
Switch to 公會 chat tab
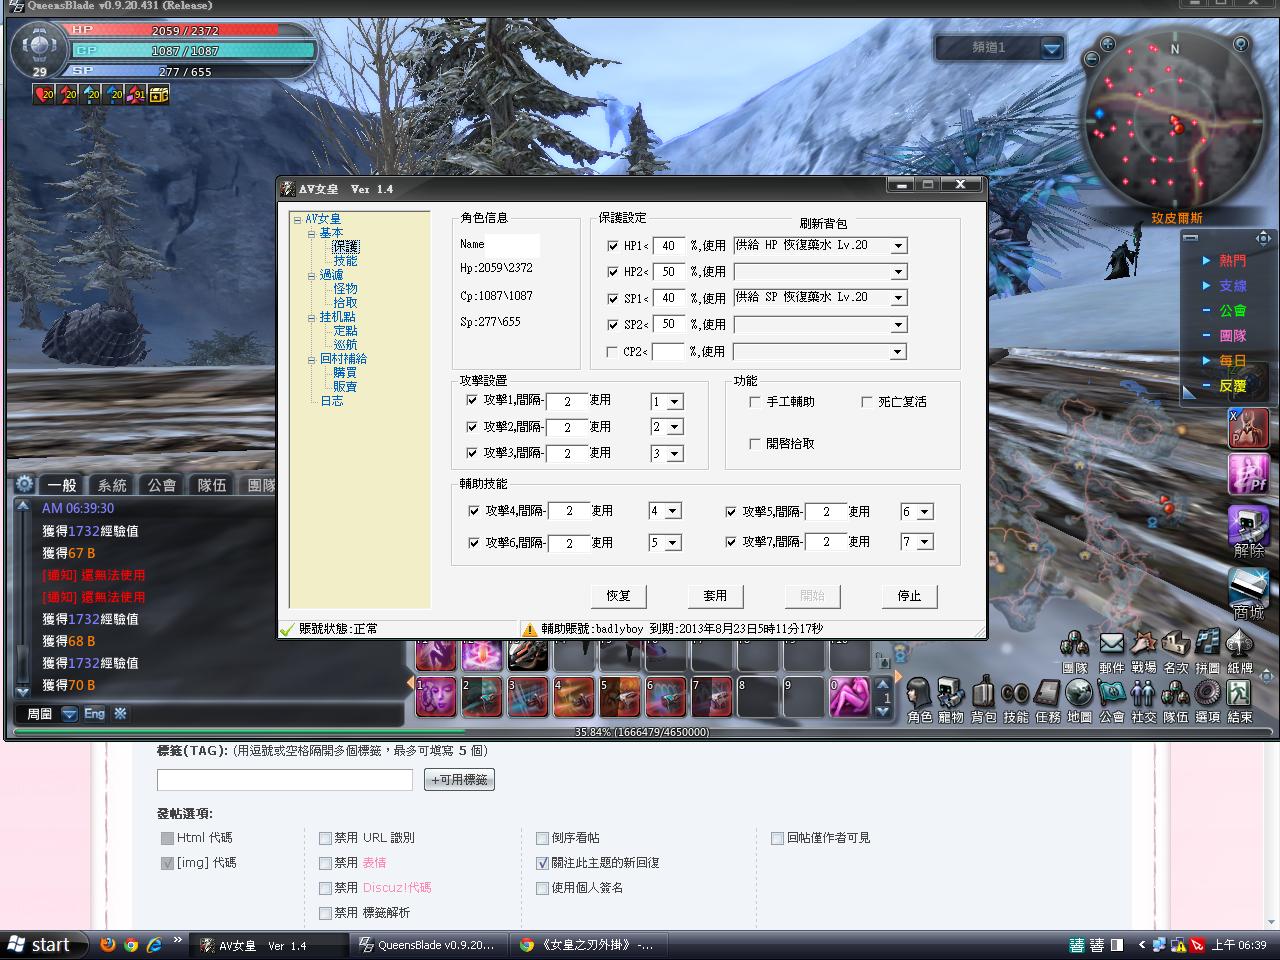[x=162, y=485]
